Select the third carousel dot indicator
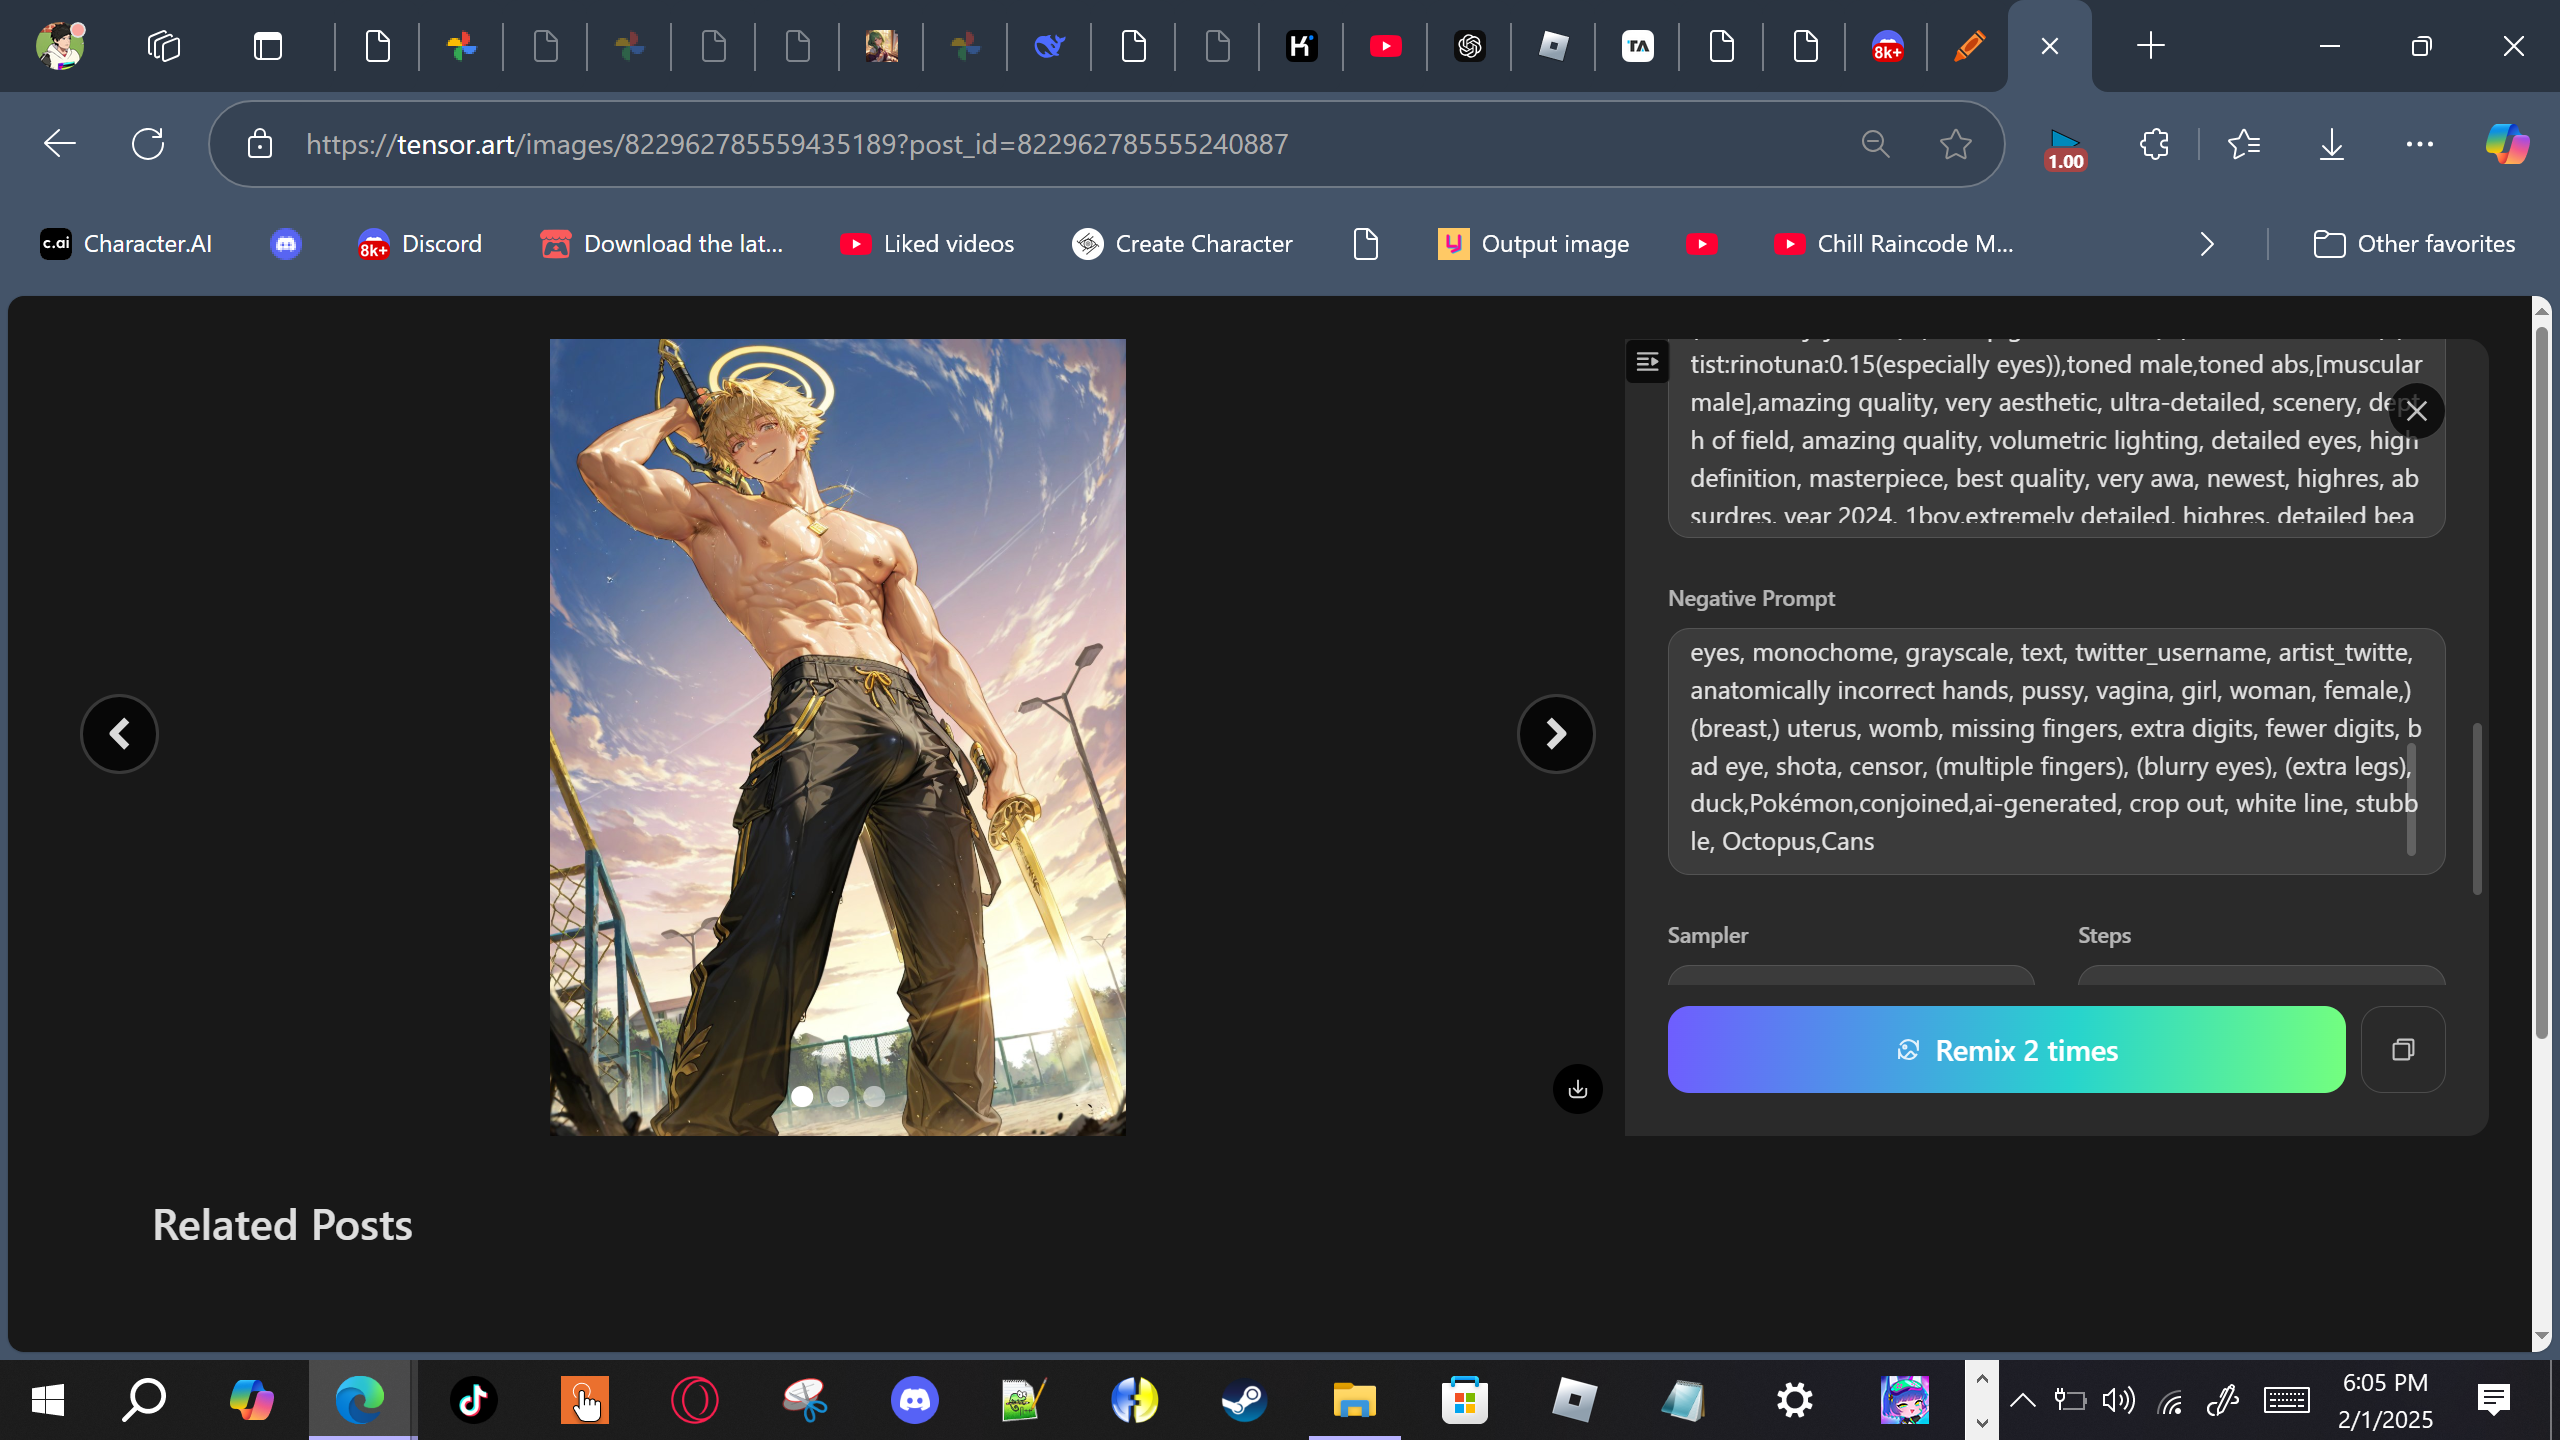The image size is (2560, 1440). (x=874, y=1096)
